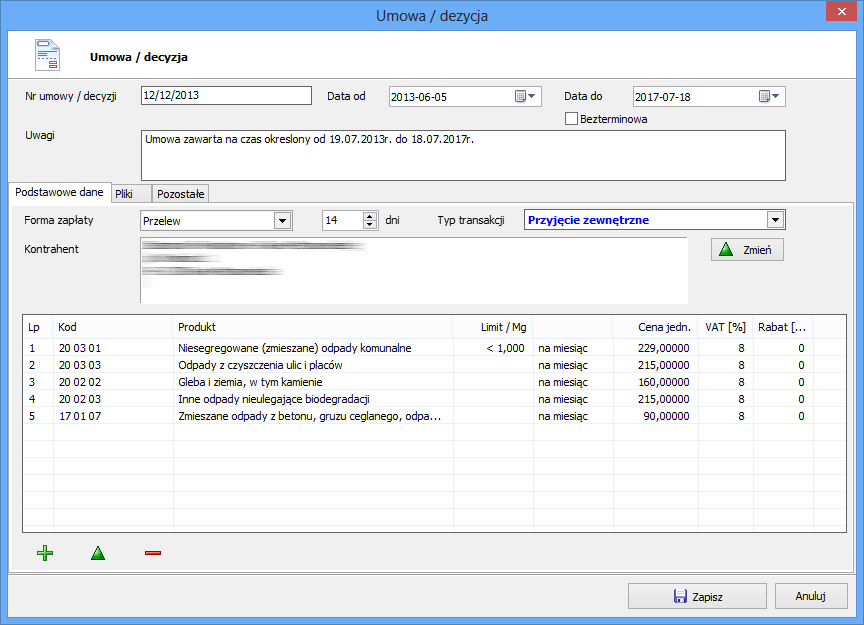Focus the Nr umowy / decyzji field
The image size is (864, 625).
tap(226, 96)
